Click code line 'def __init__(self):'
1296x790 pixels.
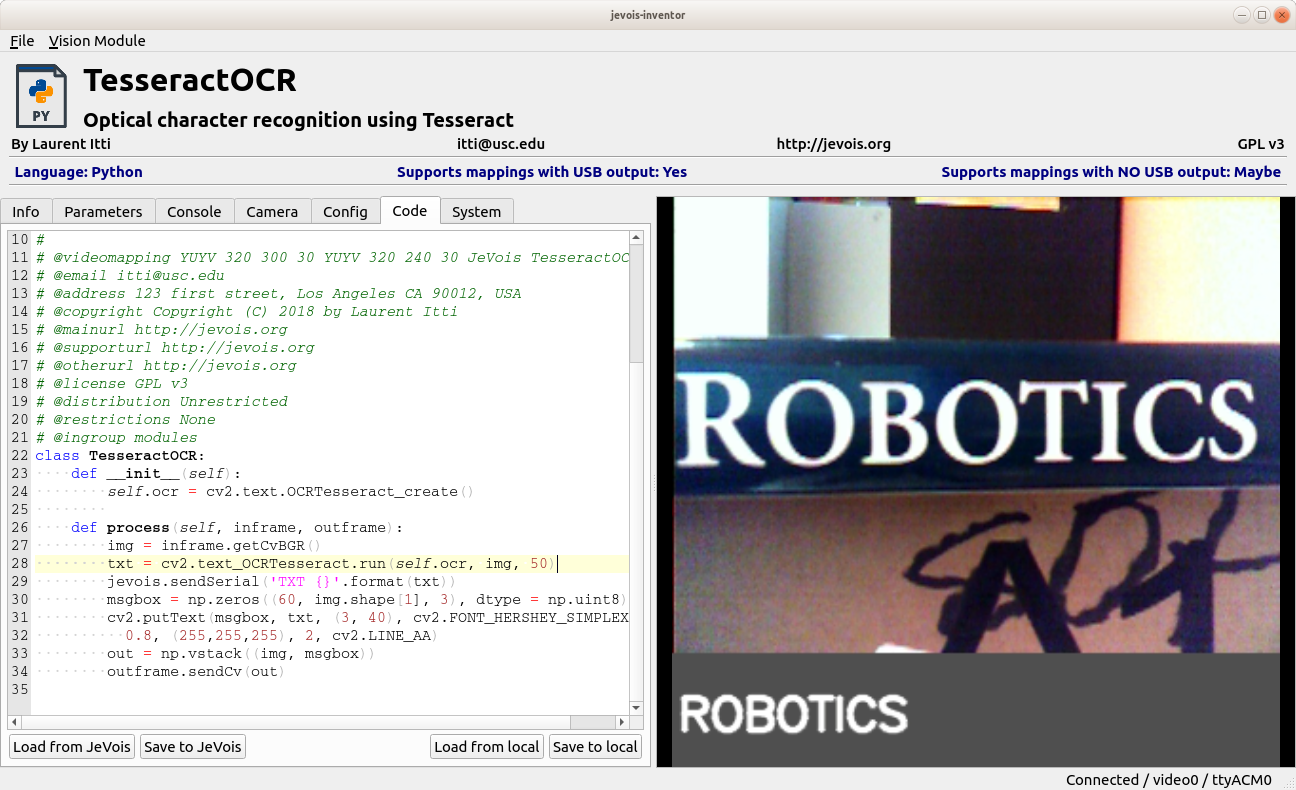tap(156, 473)
